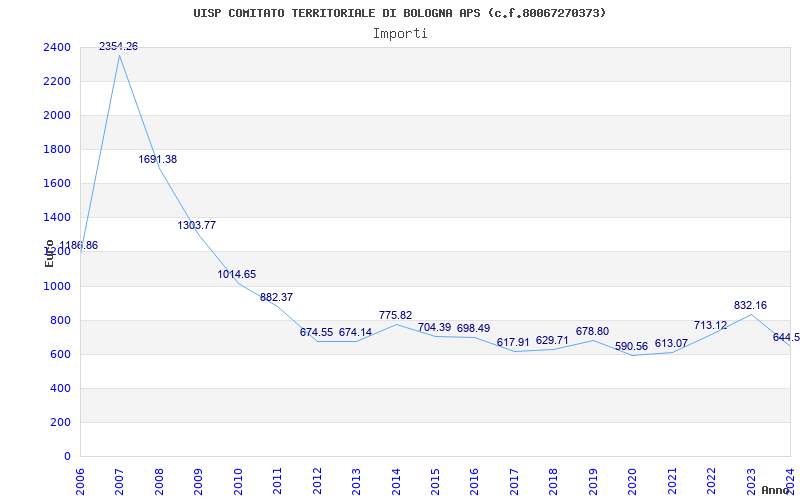This screenshot has width=800, height=500.
Task: Select the 698.49 data label
Action: point(473,328)
